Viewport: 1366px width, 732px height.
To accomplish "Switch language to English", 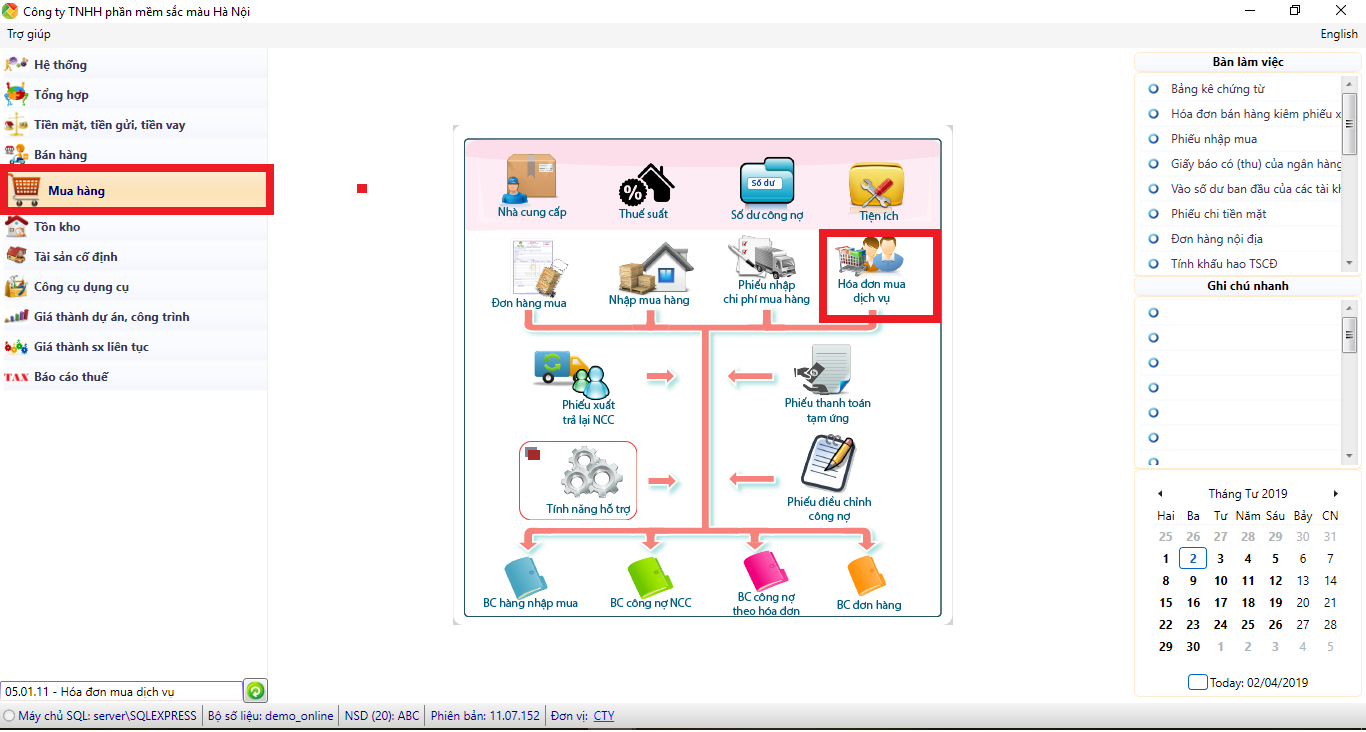I will [x=1338, y=34].
